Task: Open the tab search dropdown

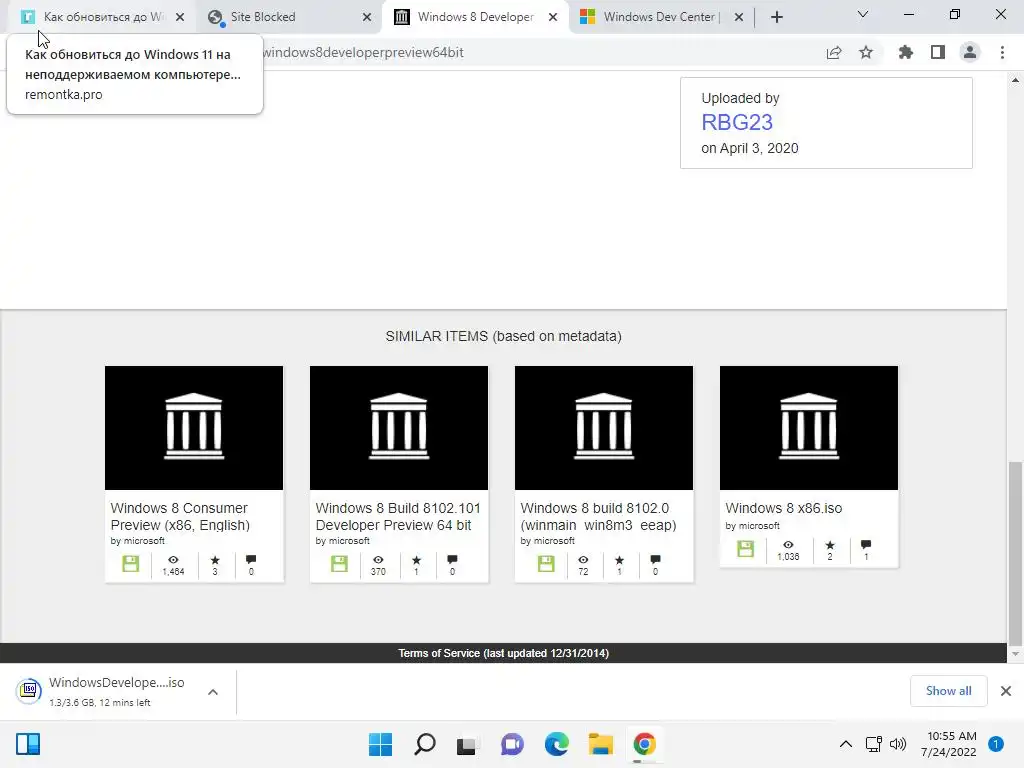Action: coord(863,14)
